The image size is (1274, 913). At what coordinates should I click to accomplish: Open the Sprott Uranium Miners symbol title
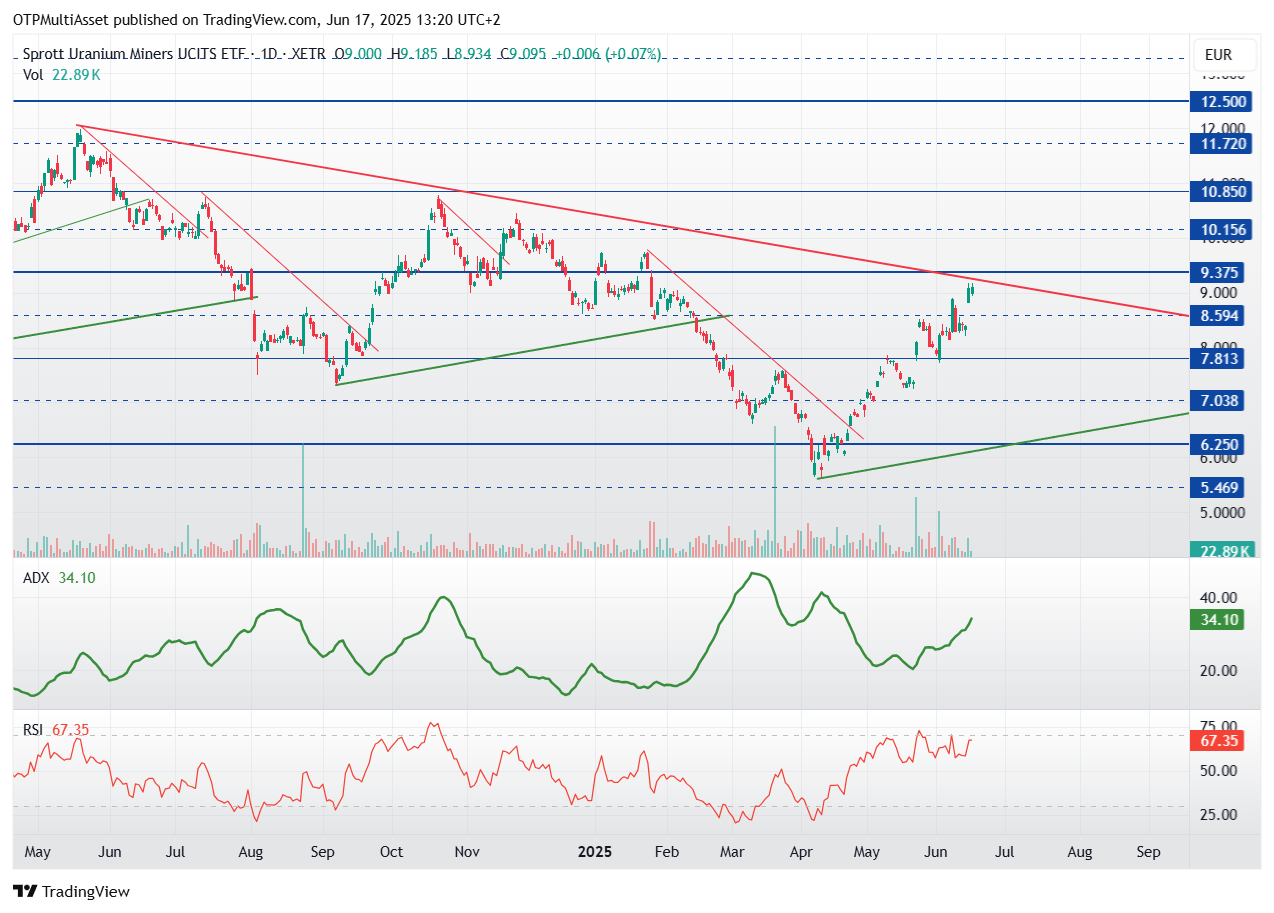(137, 54)
